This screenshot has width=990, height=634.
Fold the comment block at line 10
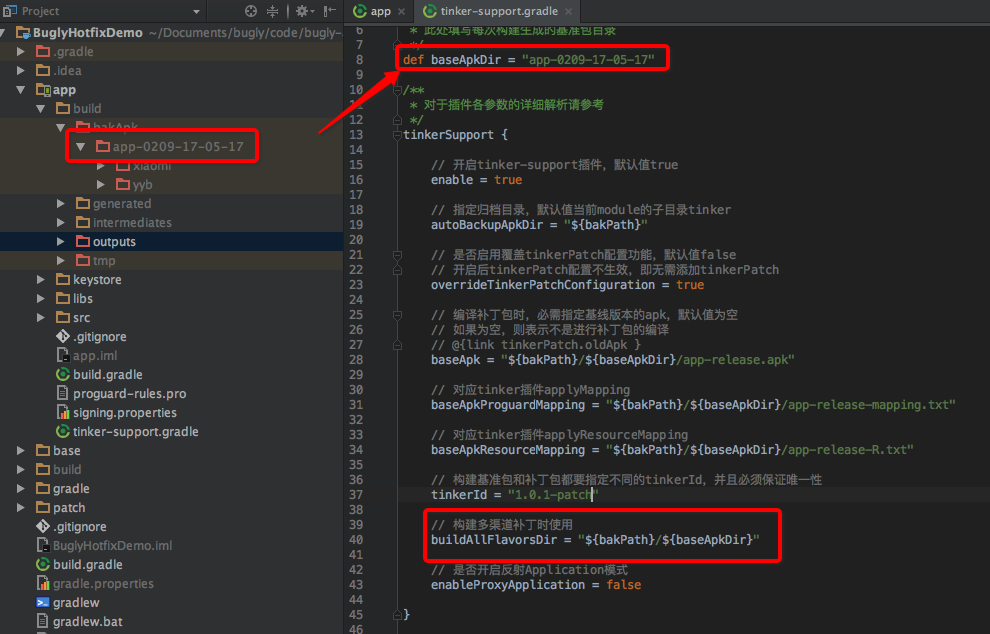(x=397, y=90)
